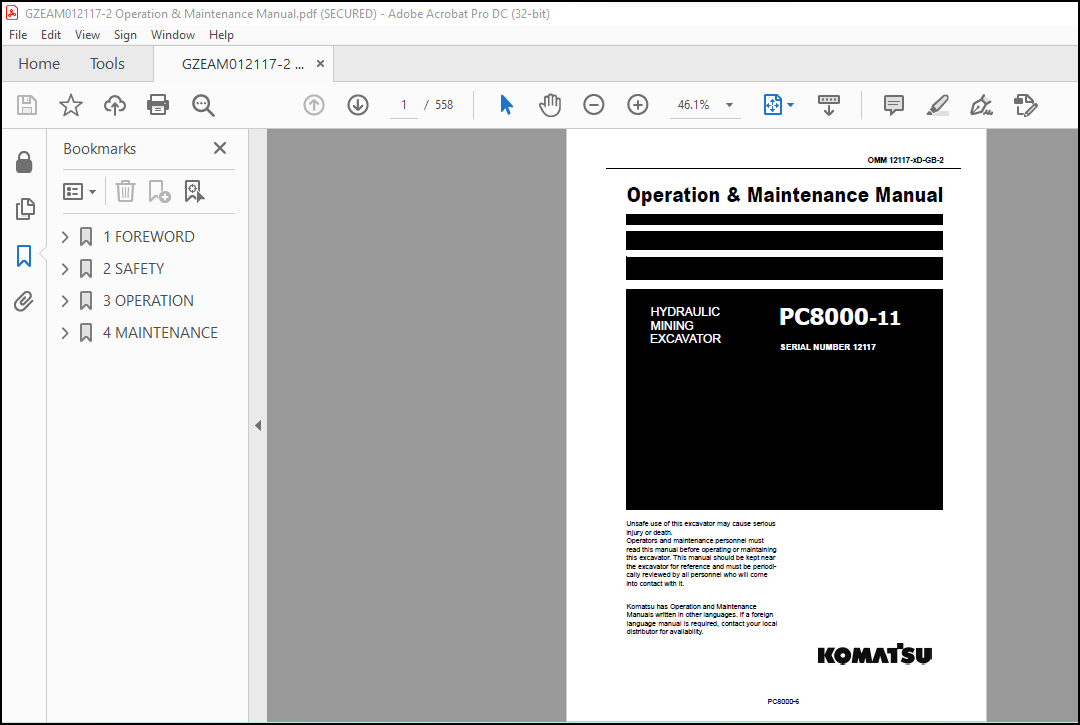Open the View menu
1080x725 pixels.
pos(87,34)
